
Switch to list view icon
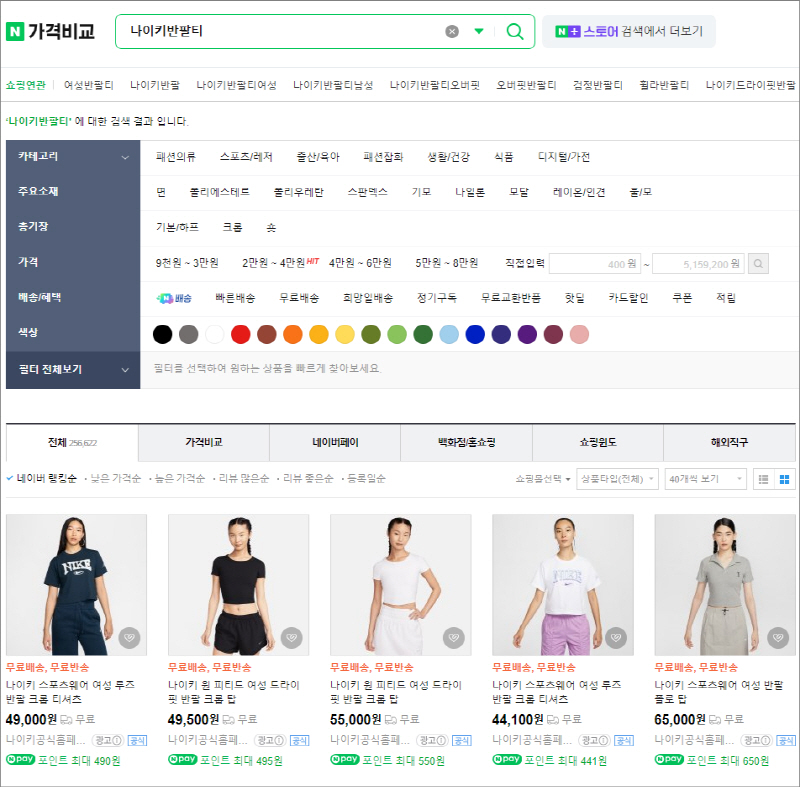click(x=763, y=479)
